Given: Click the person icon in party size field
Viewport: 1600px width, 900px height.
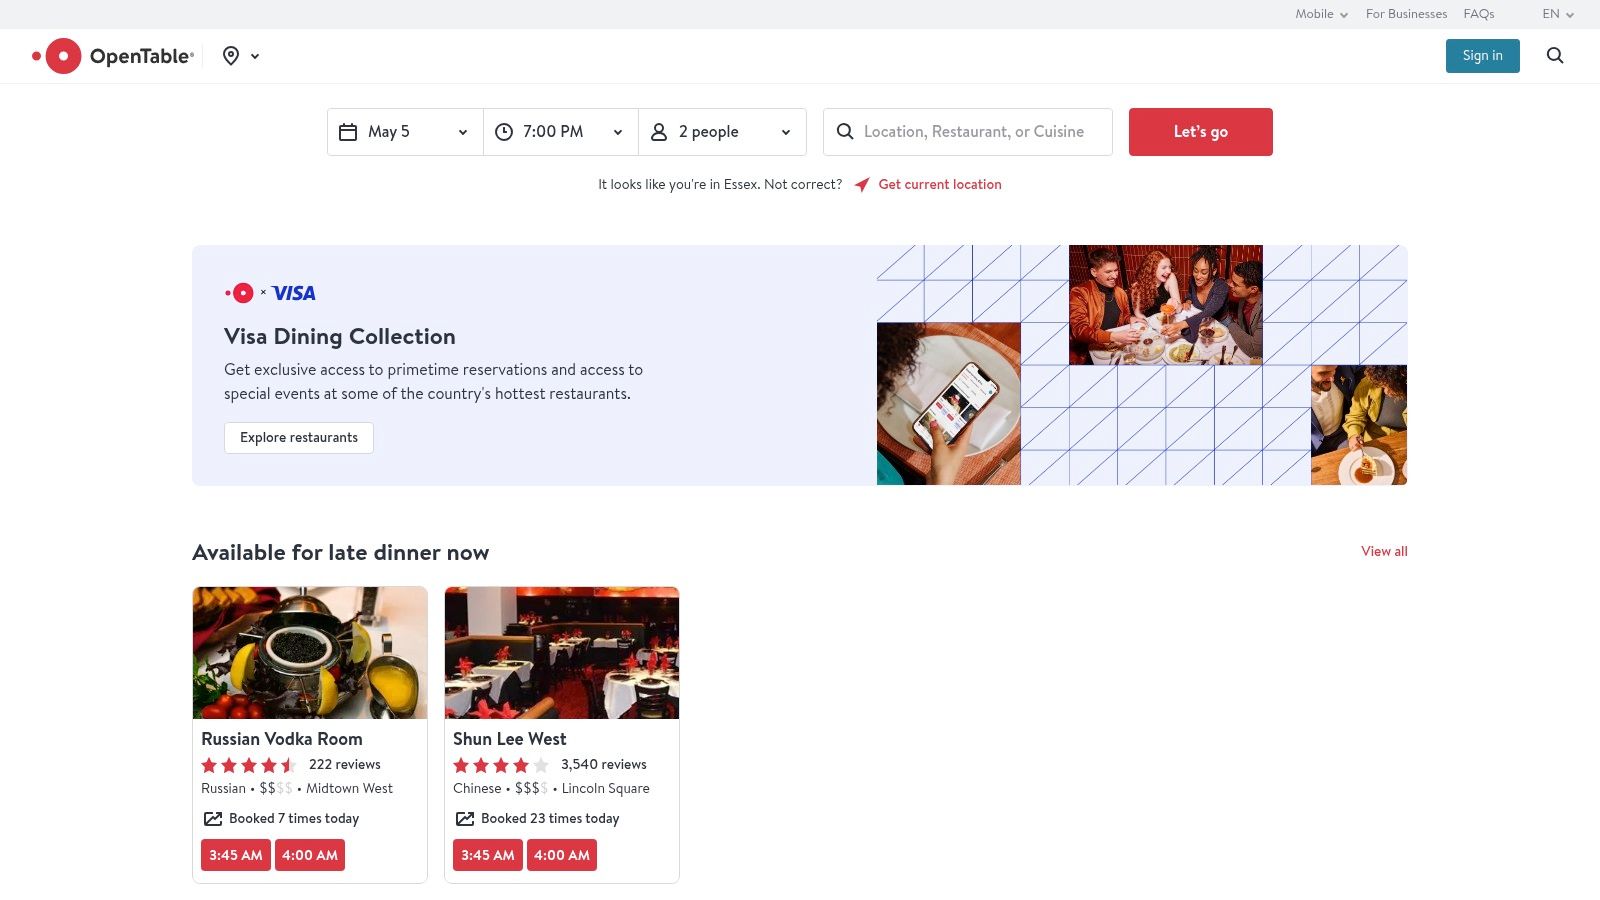Looking at the screenshot, I should point(659,132).
